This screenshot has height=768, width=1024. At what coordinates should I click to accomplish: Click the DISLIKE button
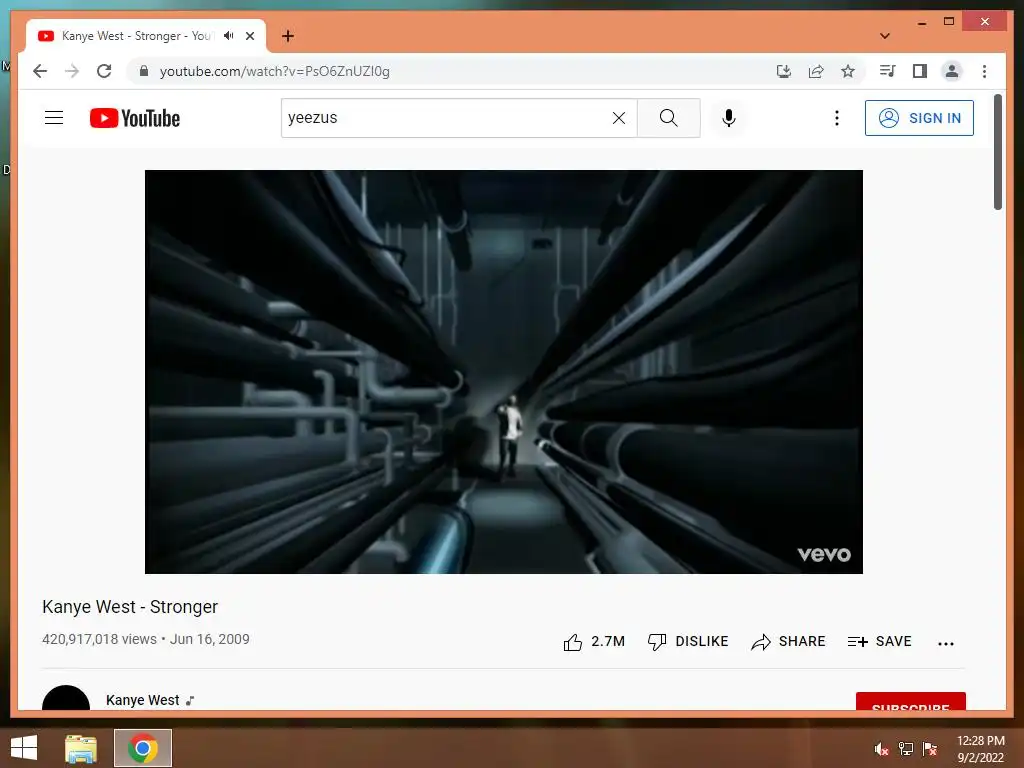[x=687, y=642]
